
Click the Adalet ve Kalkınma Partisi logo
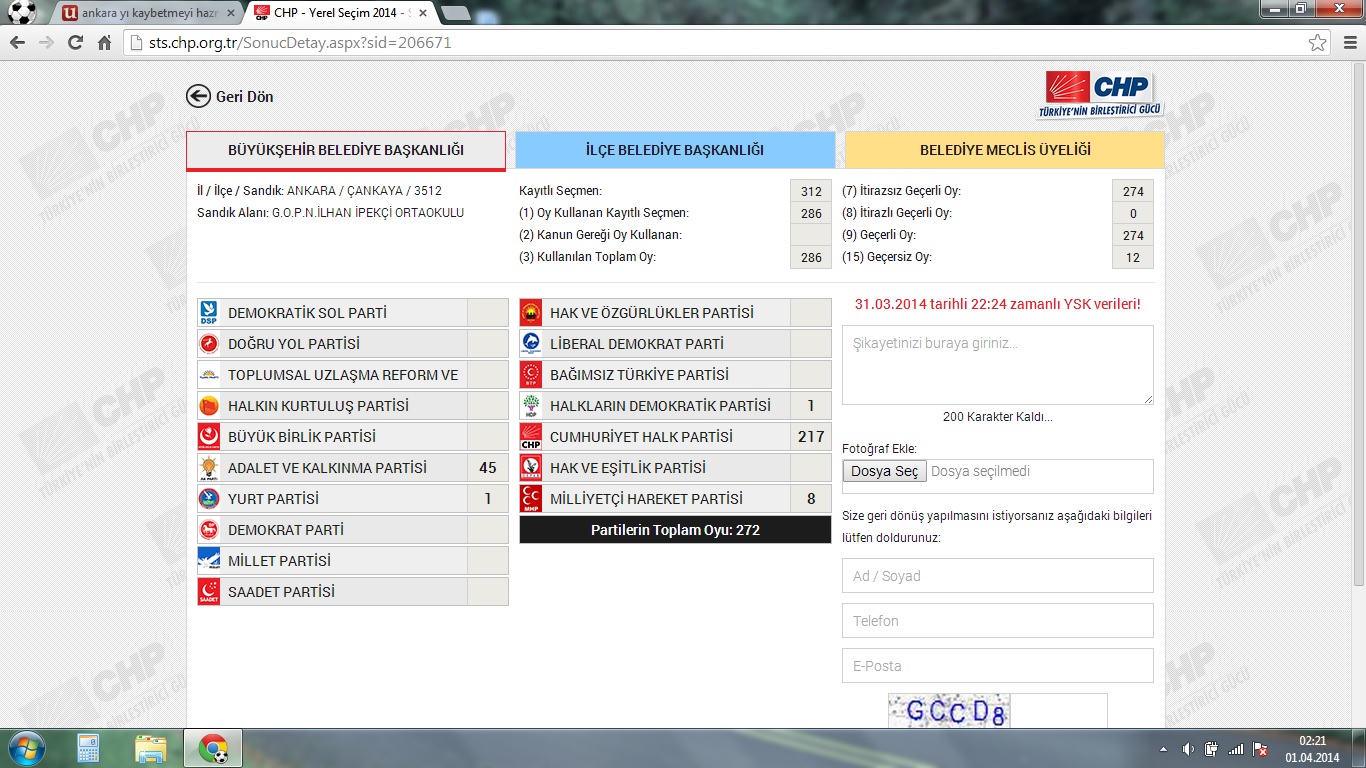pyautogui.click(x=209, y=468)
